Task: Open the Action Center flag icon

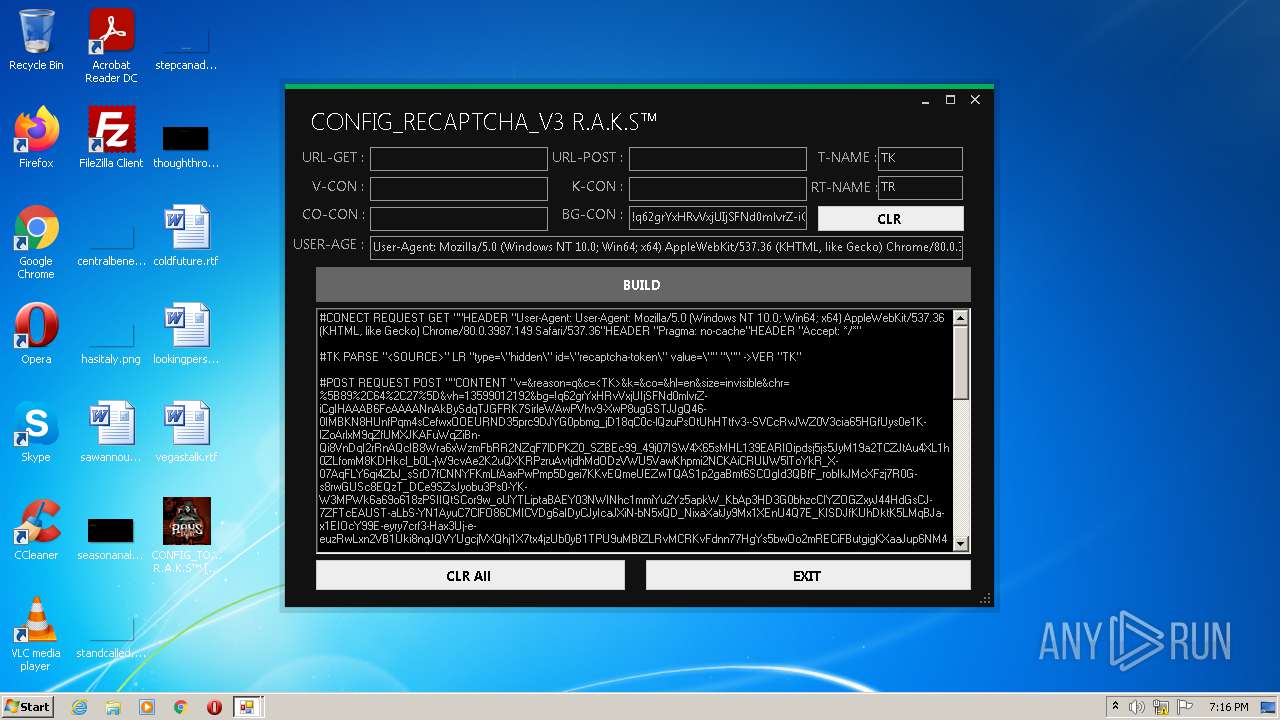Action: (x=1185, y=707)
